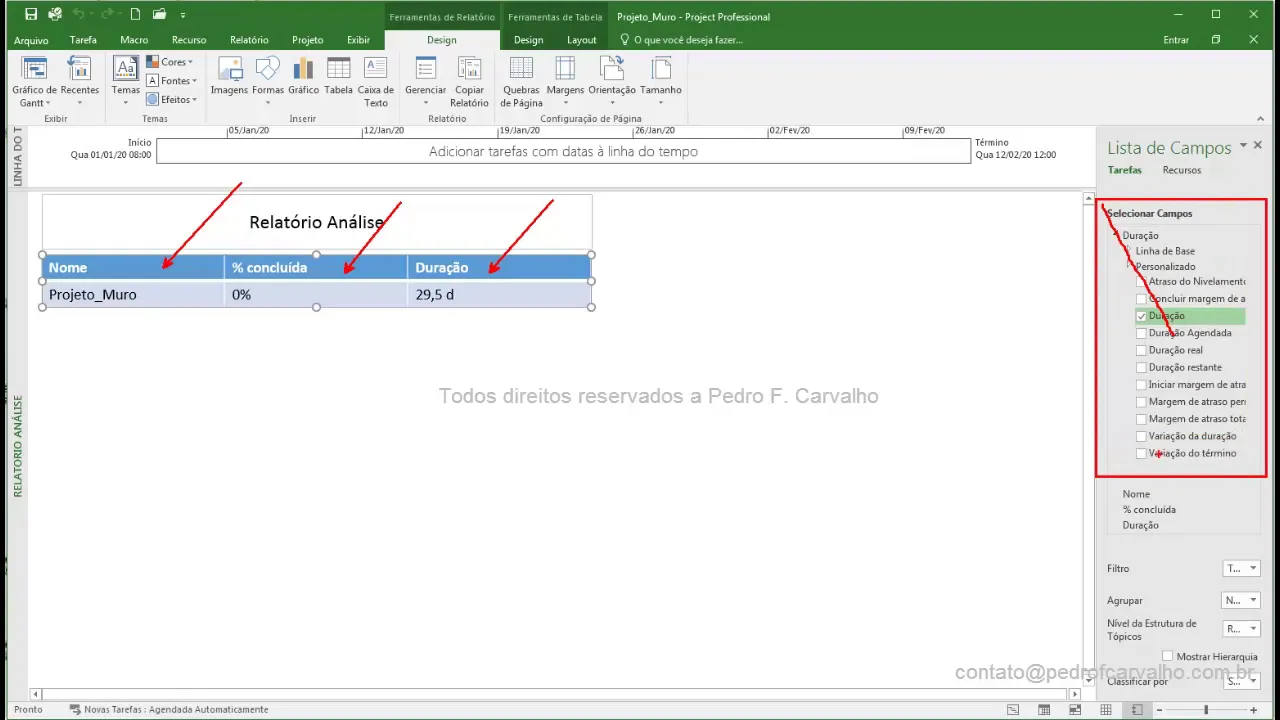The height and width of the screenshot is (720, 1280).
Task: Click Copiar Relatório
Action: [x=469, y=82]
